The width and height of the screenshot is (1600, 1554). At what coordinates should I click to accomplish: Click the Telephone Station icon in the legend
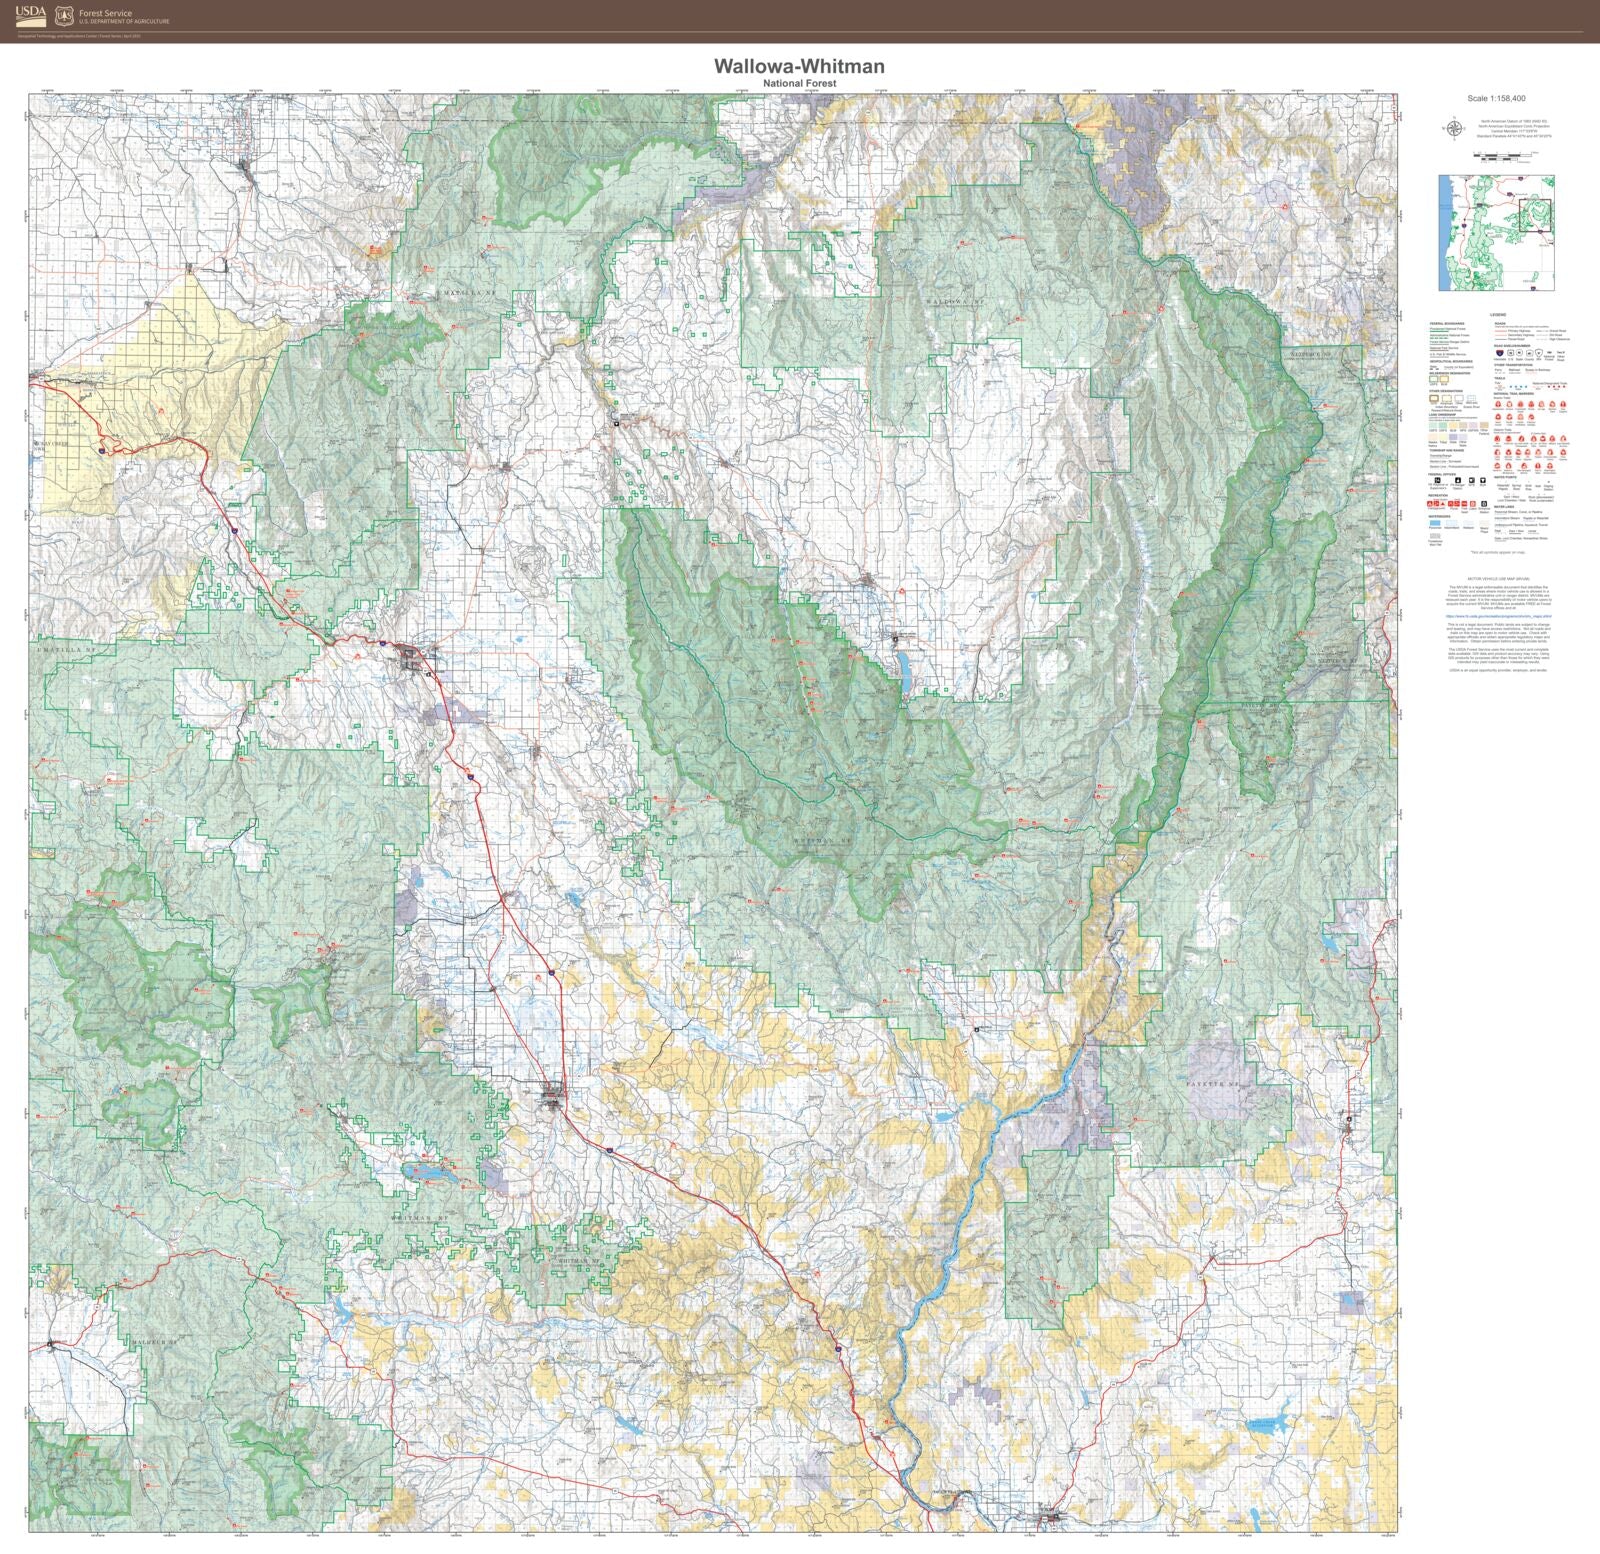[1484, 503]
